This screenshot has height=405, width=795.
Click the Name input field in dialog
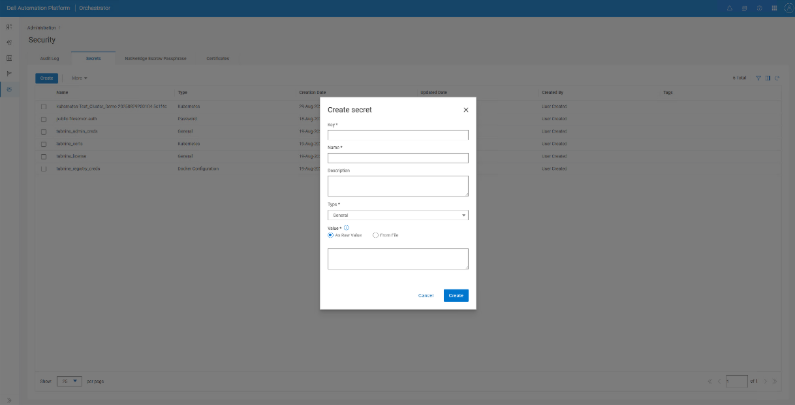point(398,158)
